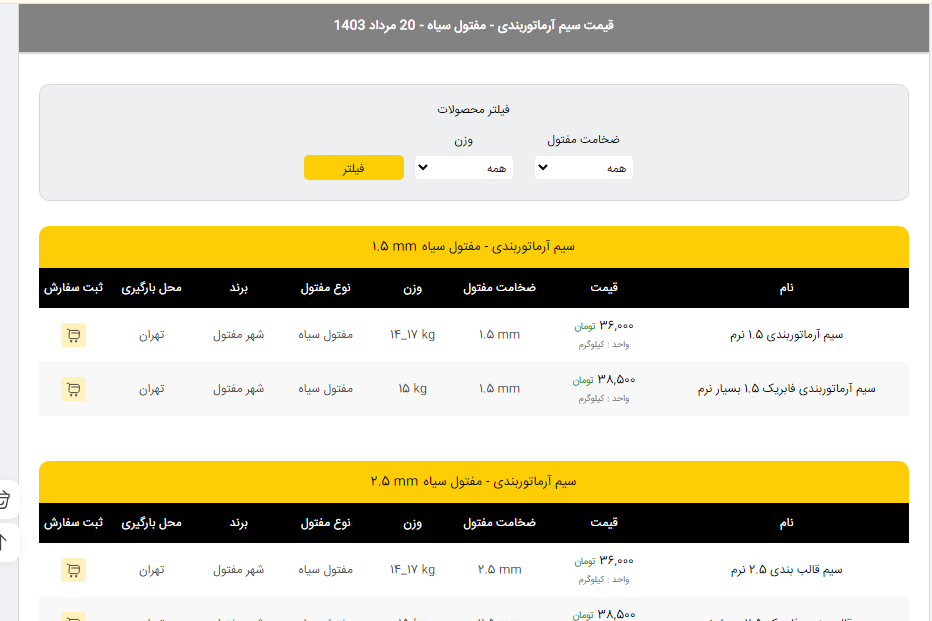
Task: Click ثبت سفارش header in second table
Action: (73, 523)
